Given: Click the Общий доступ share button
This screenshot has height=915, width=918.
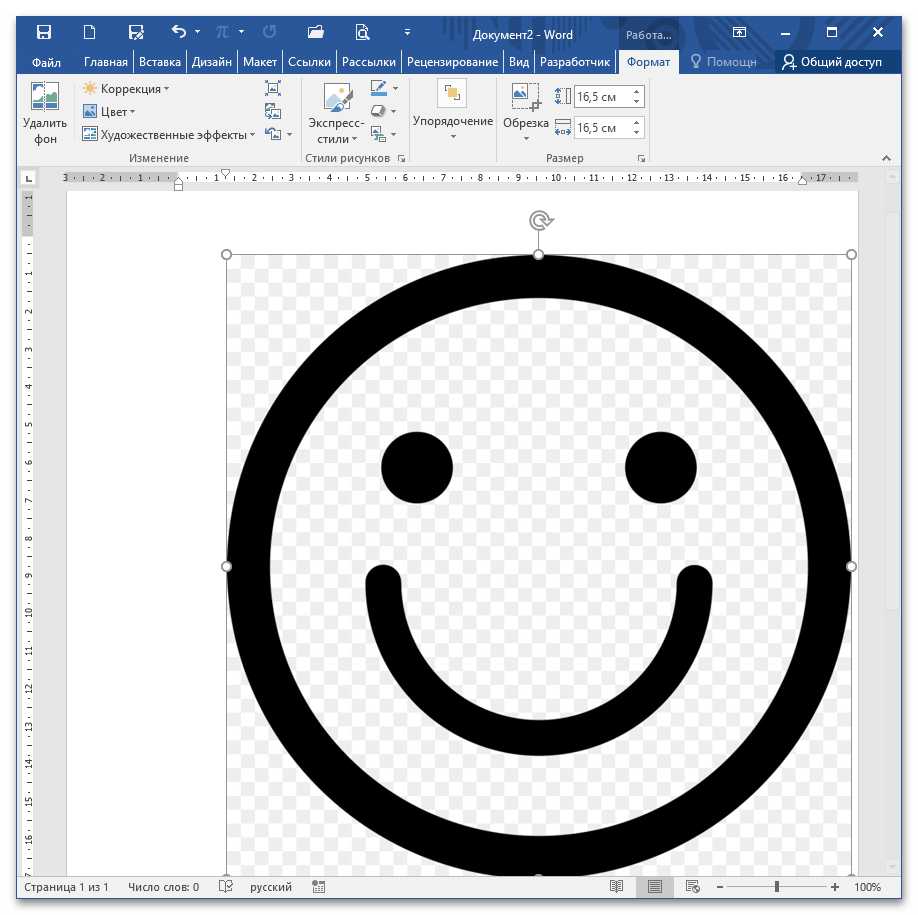Looking at the screenshot, I should click(833, 62).
